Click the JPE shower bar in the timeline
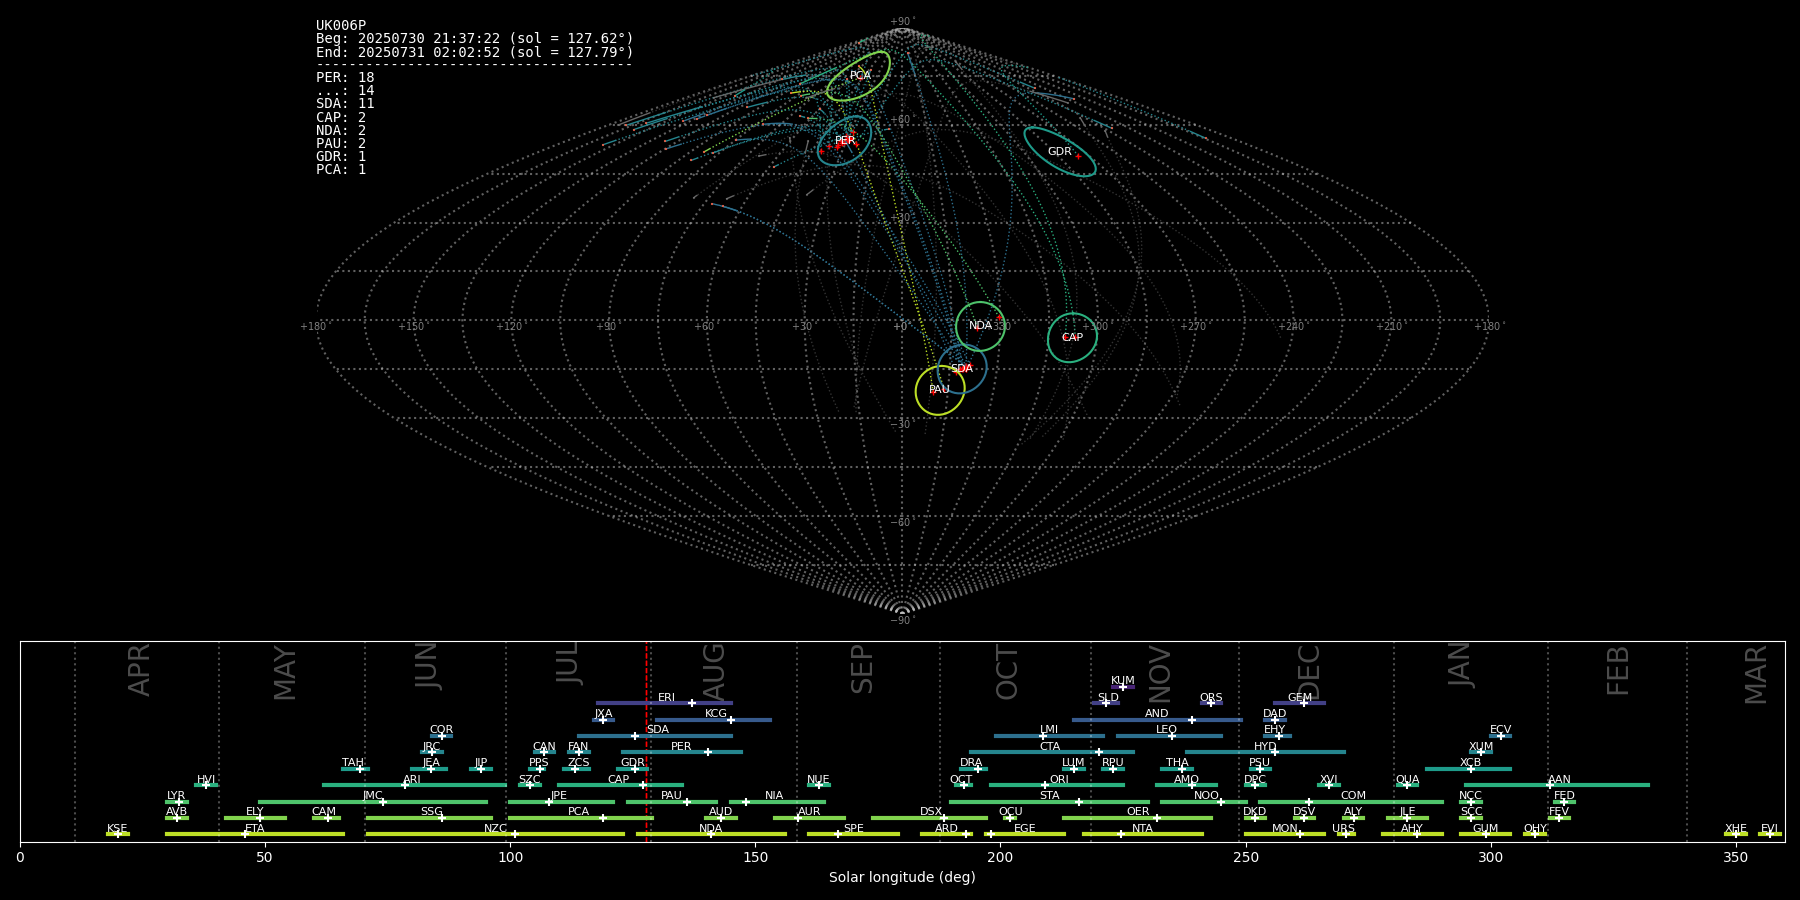This screenshot has width=1800, height=900. coord(561,801)
